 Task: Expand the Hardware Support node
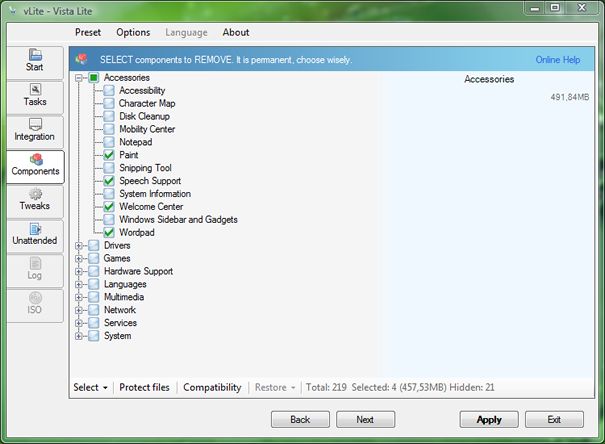[79, 272]
